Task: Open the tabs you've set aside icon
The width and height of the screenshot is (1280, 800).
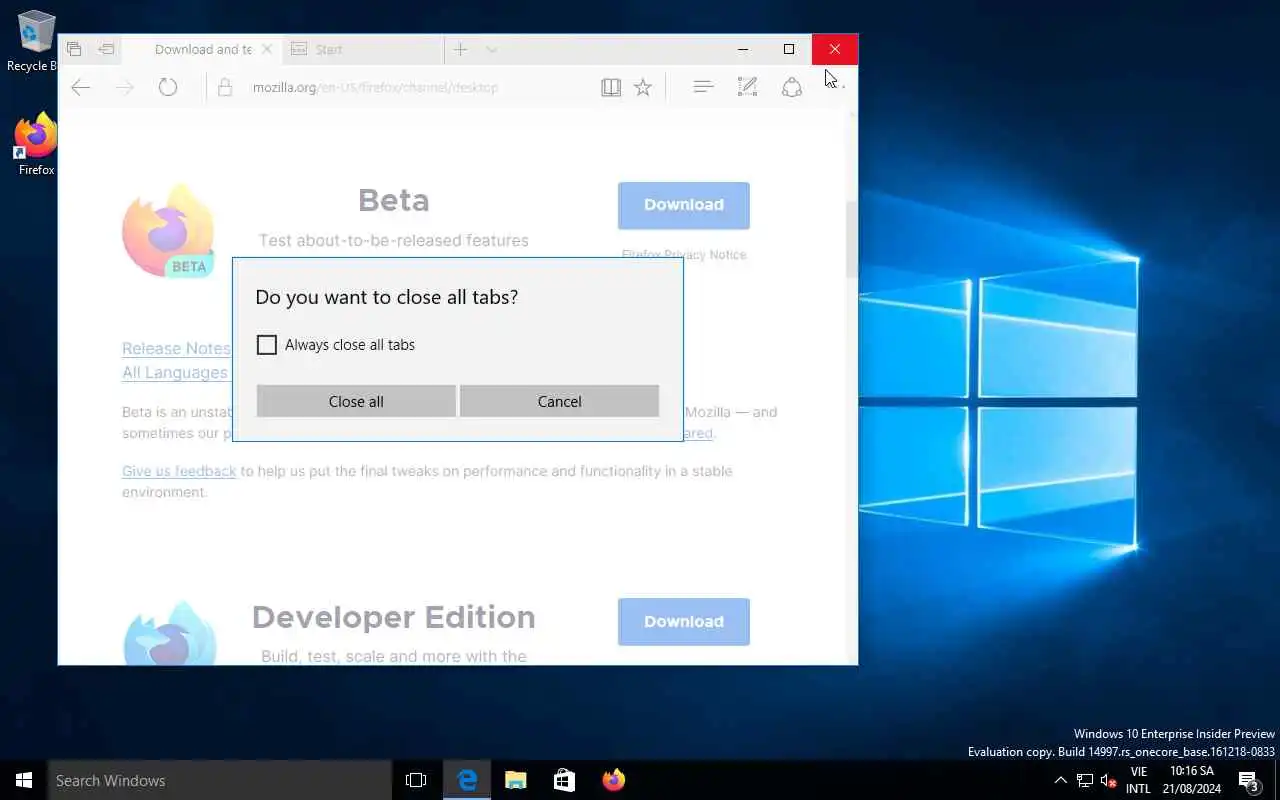Action: pos(74,49)
